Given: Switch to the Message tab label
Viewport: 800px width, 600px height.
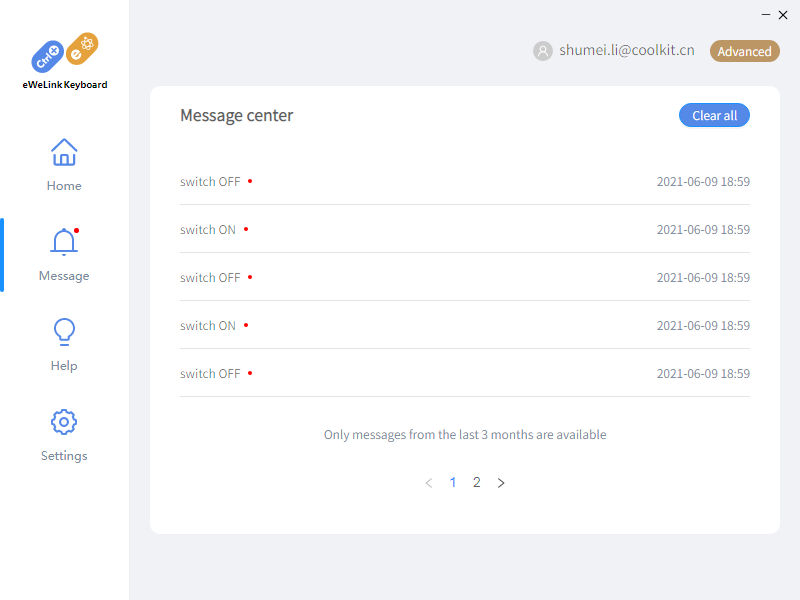Looking at the screenshot, I should click(64, 276).
